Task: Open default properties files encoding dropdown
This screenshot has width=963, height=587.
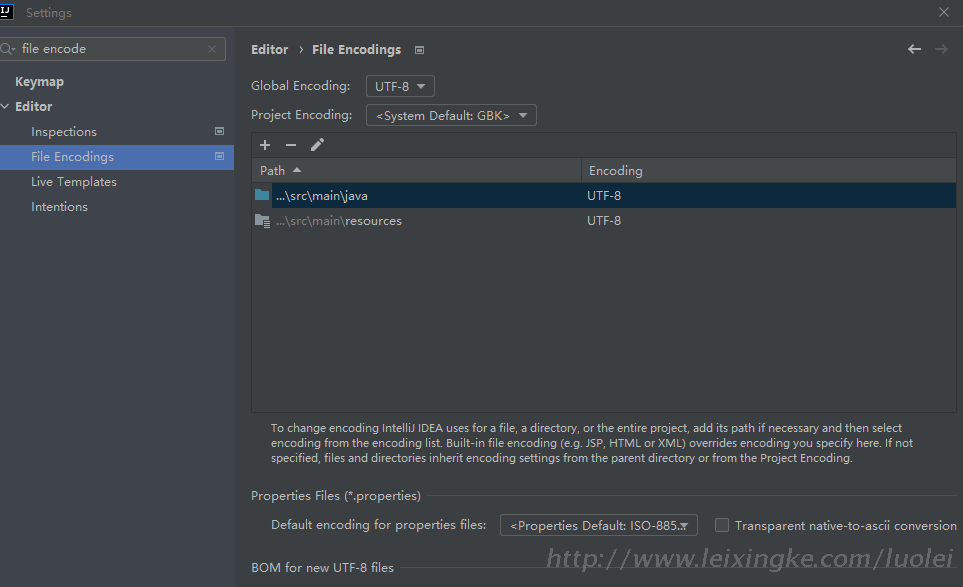Action: click(x=598, y=525)
